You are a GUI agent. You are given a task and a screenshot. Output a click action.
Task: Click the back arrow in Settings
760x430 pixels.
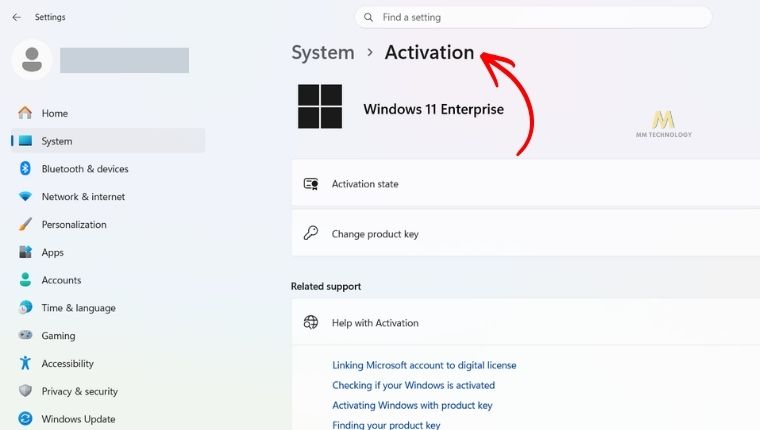[x=16, y=17]
